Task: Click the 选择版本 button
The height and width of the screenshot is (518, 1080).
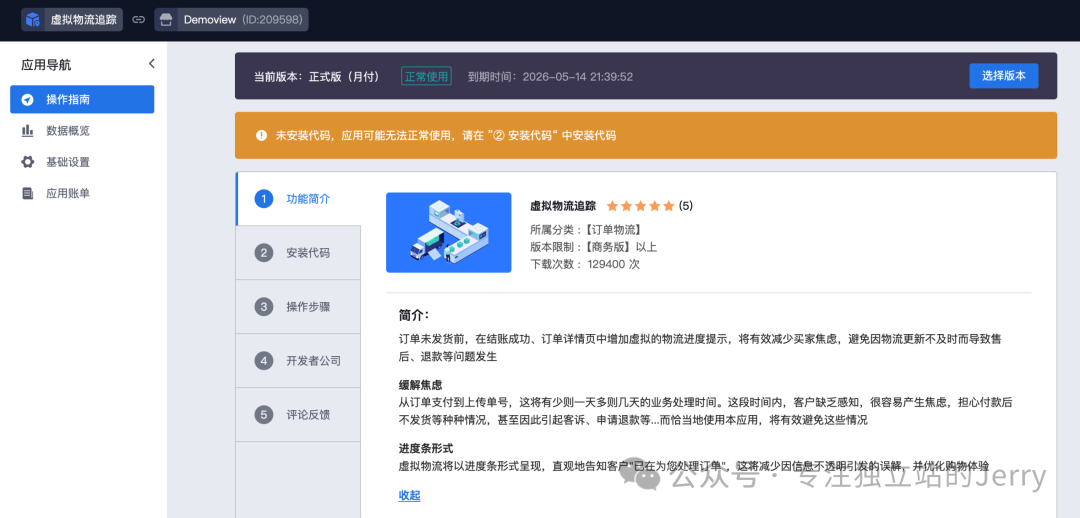Action: (x=1004, y=76)
